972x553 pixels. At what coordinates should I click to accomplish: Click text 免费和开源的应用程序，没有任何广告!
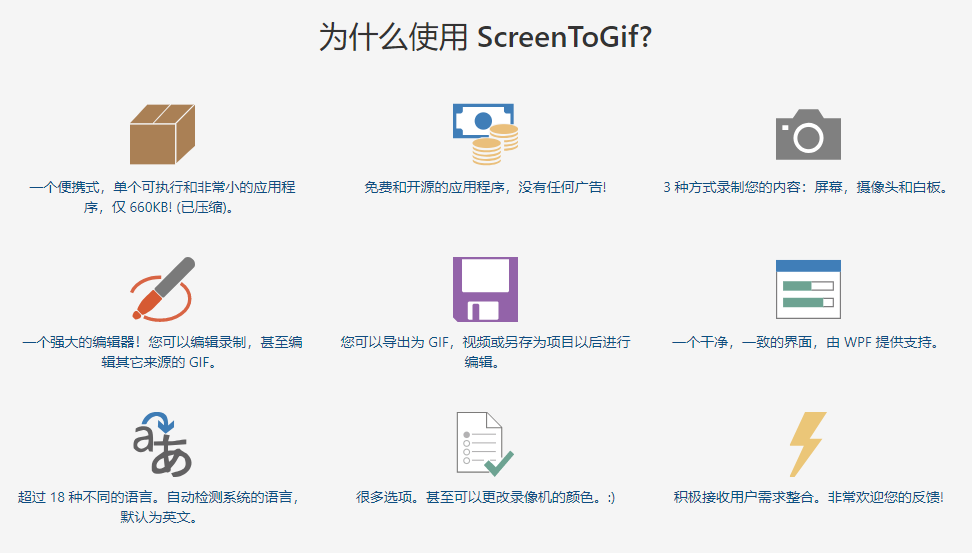click(485, 187)
